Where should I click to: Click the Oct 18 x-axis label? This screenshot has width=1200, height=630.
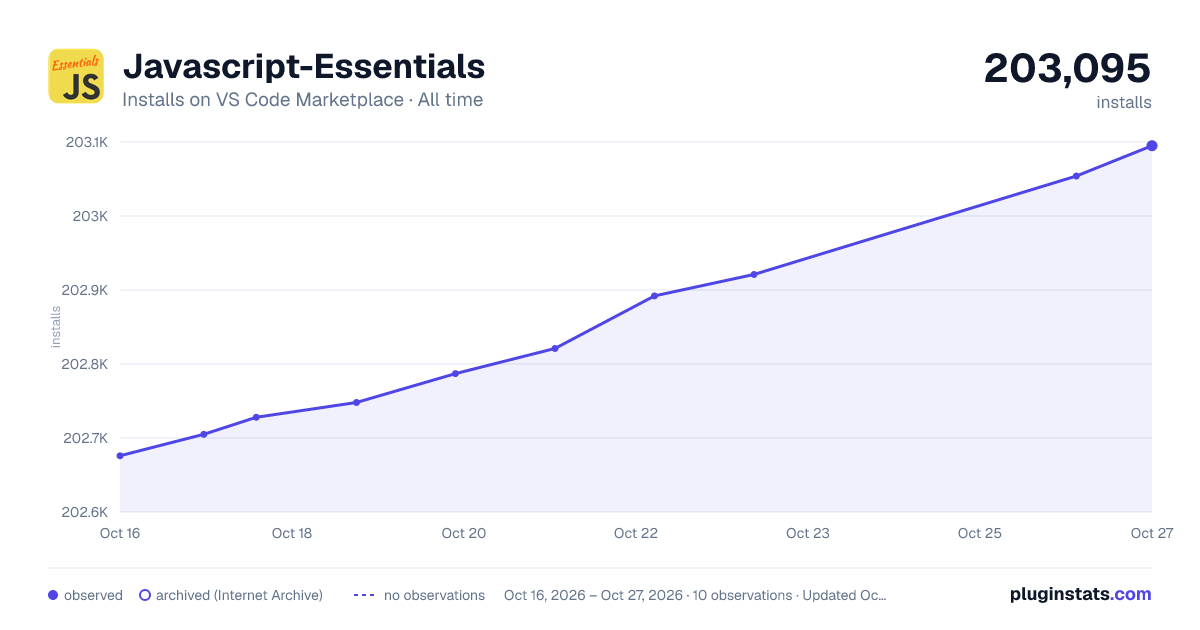(x=292, y=533)
